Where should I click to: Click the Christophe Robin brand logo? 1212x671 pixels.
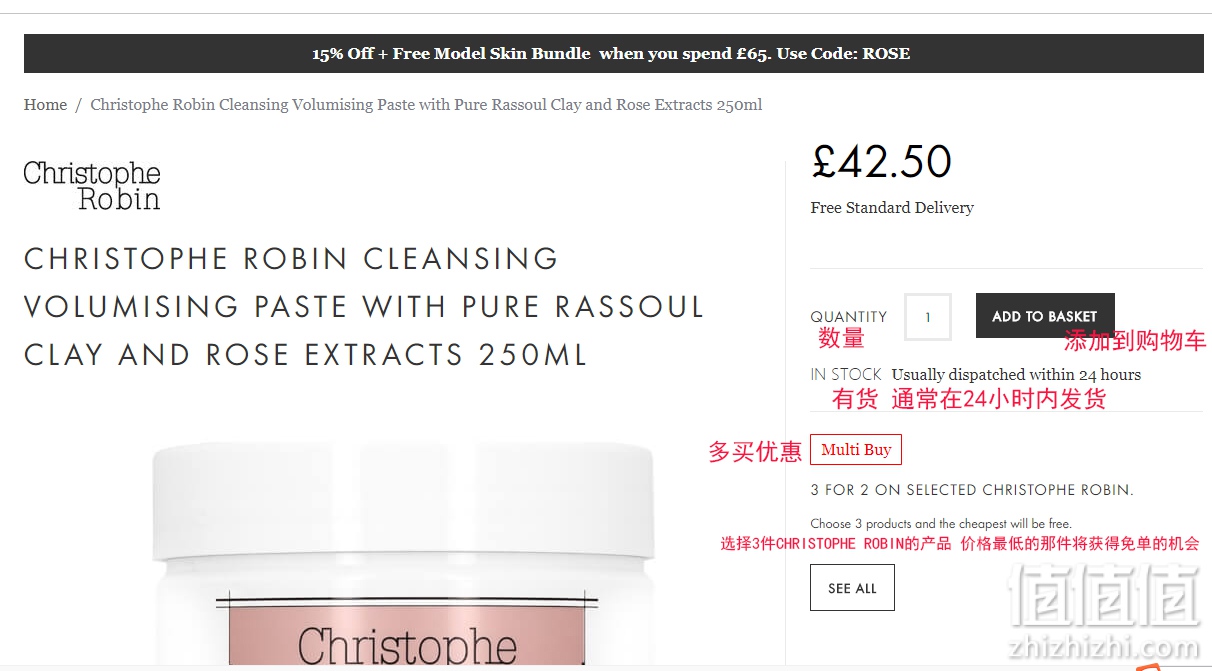point(92,186)
